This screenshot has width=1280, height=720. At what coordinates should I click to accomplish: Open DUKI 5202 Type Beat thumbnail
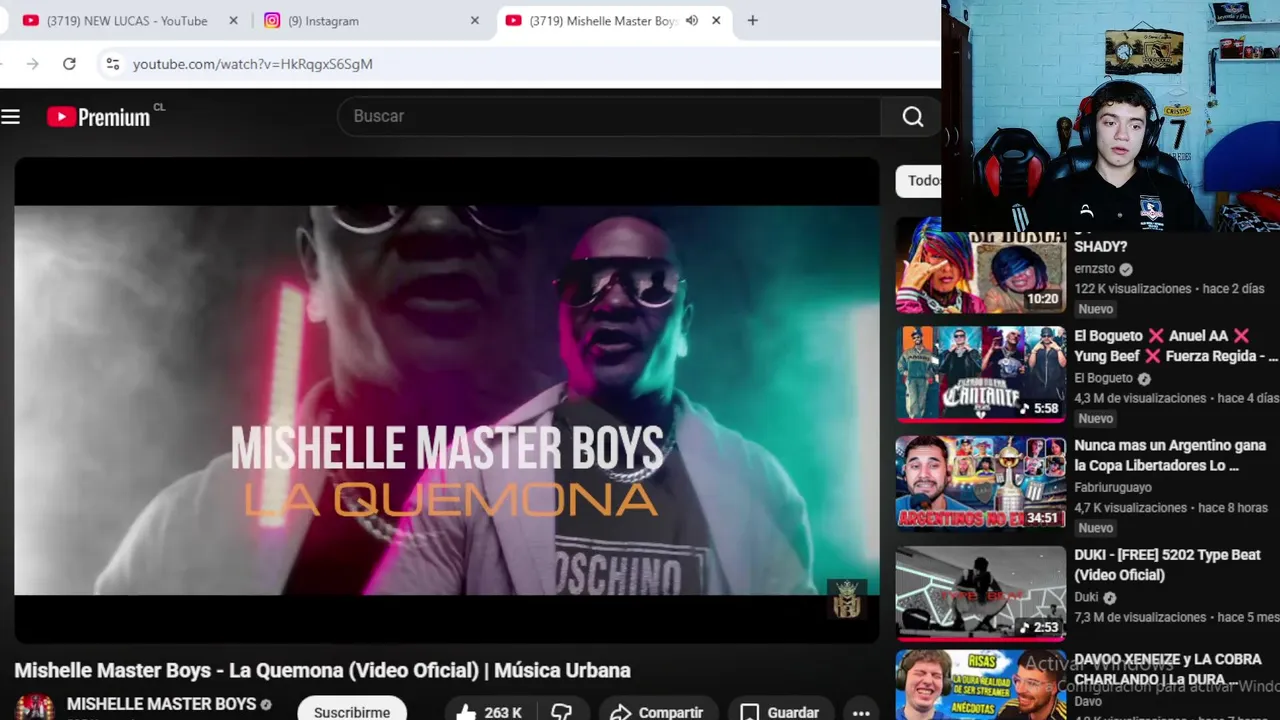pos(980,593)
